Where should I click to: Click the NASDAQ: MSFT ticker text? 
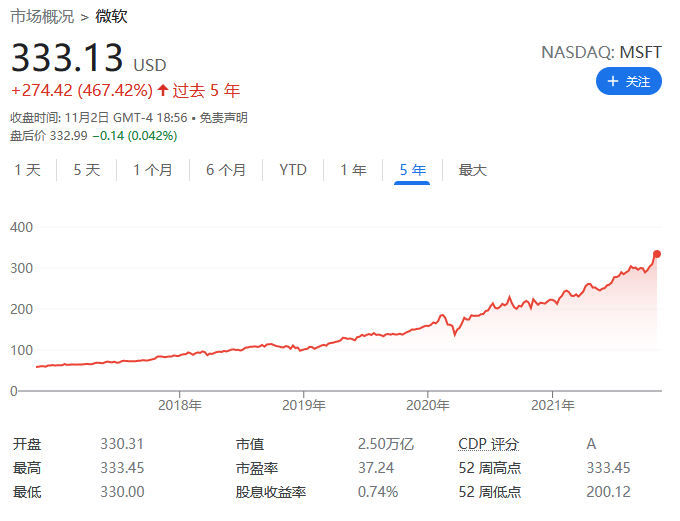click(601, 52)
